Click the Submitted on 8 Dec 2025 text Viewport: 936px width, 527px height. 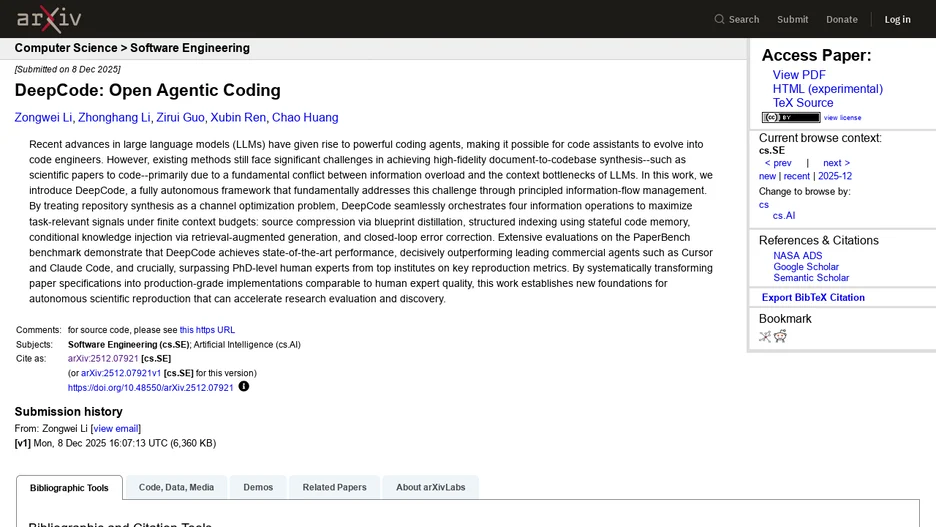point(67,69)
